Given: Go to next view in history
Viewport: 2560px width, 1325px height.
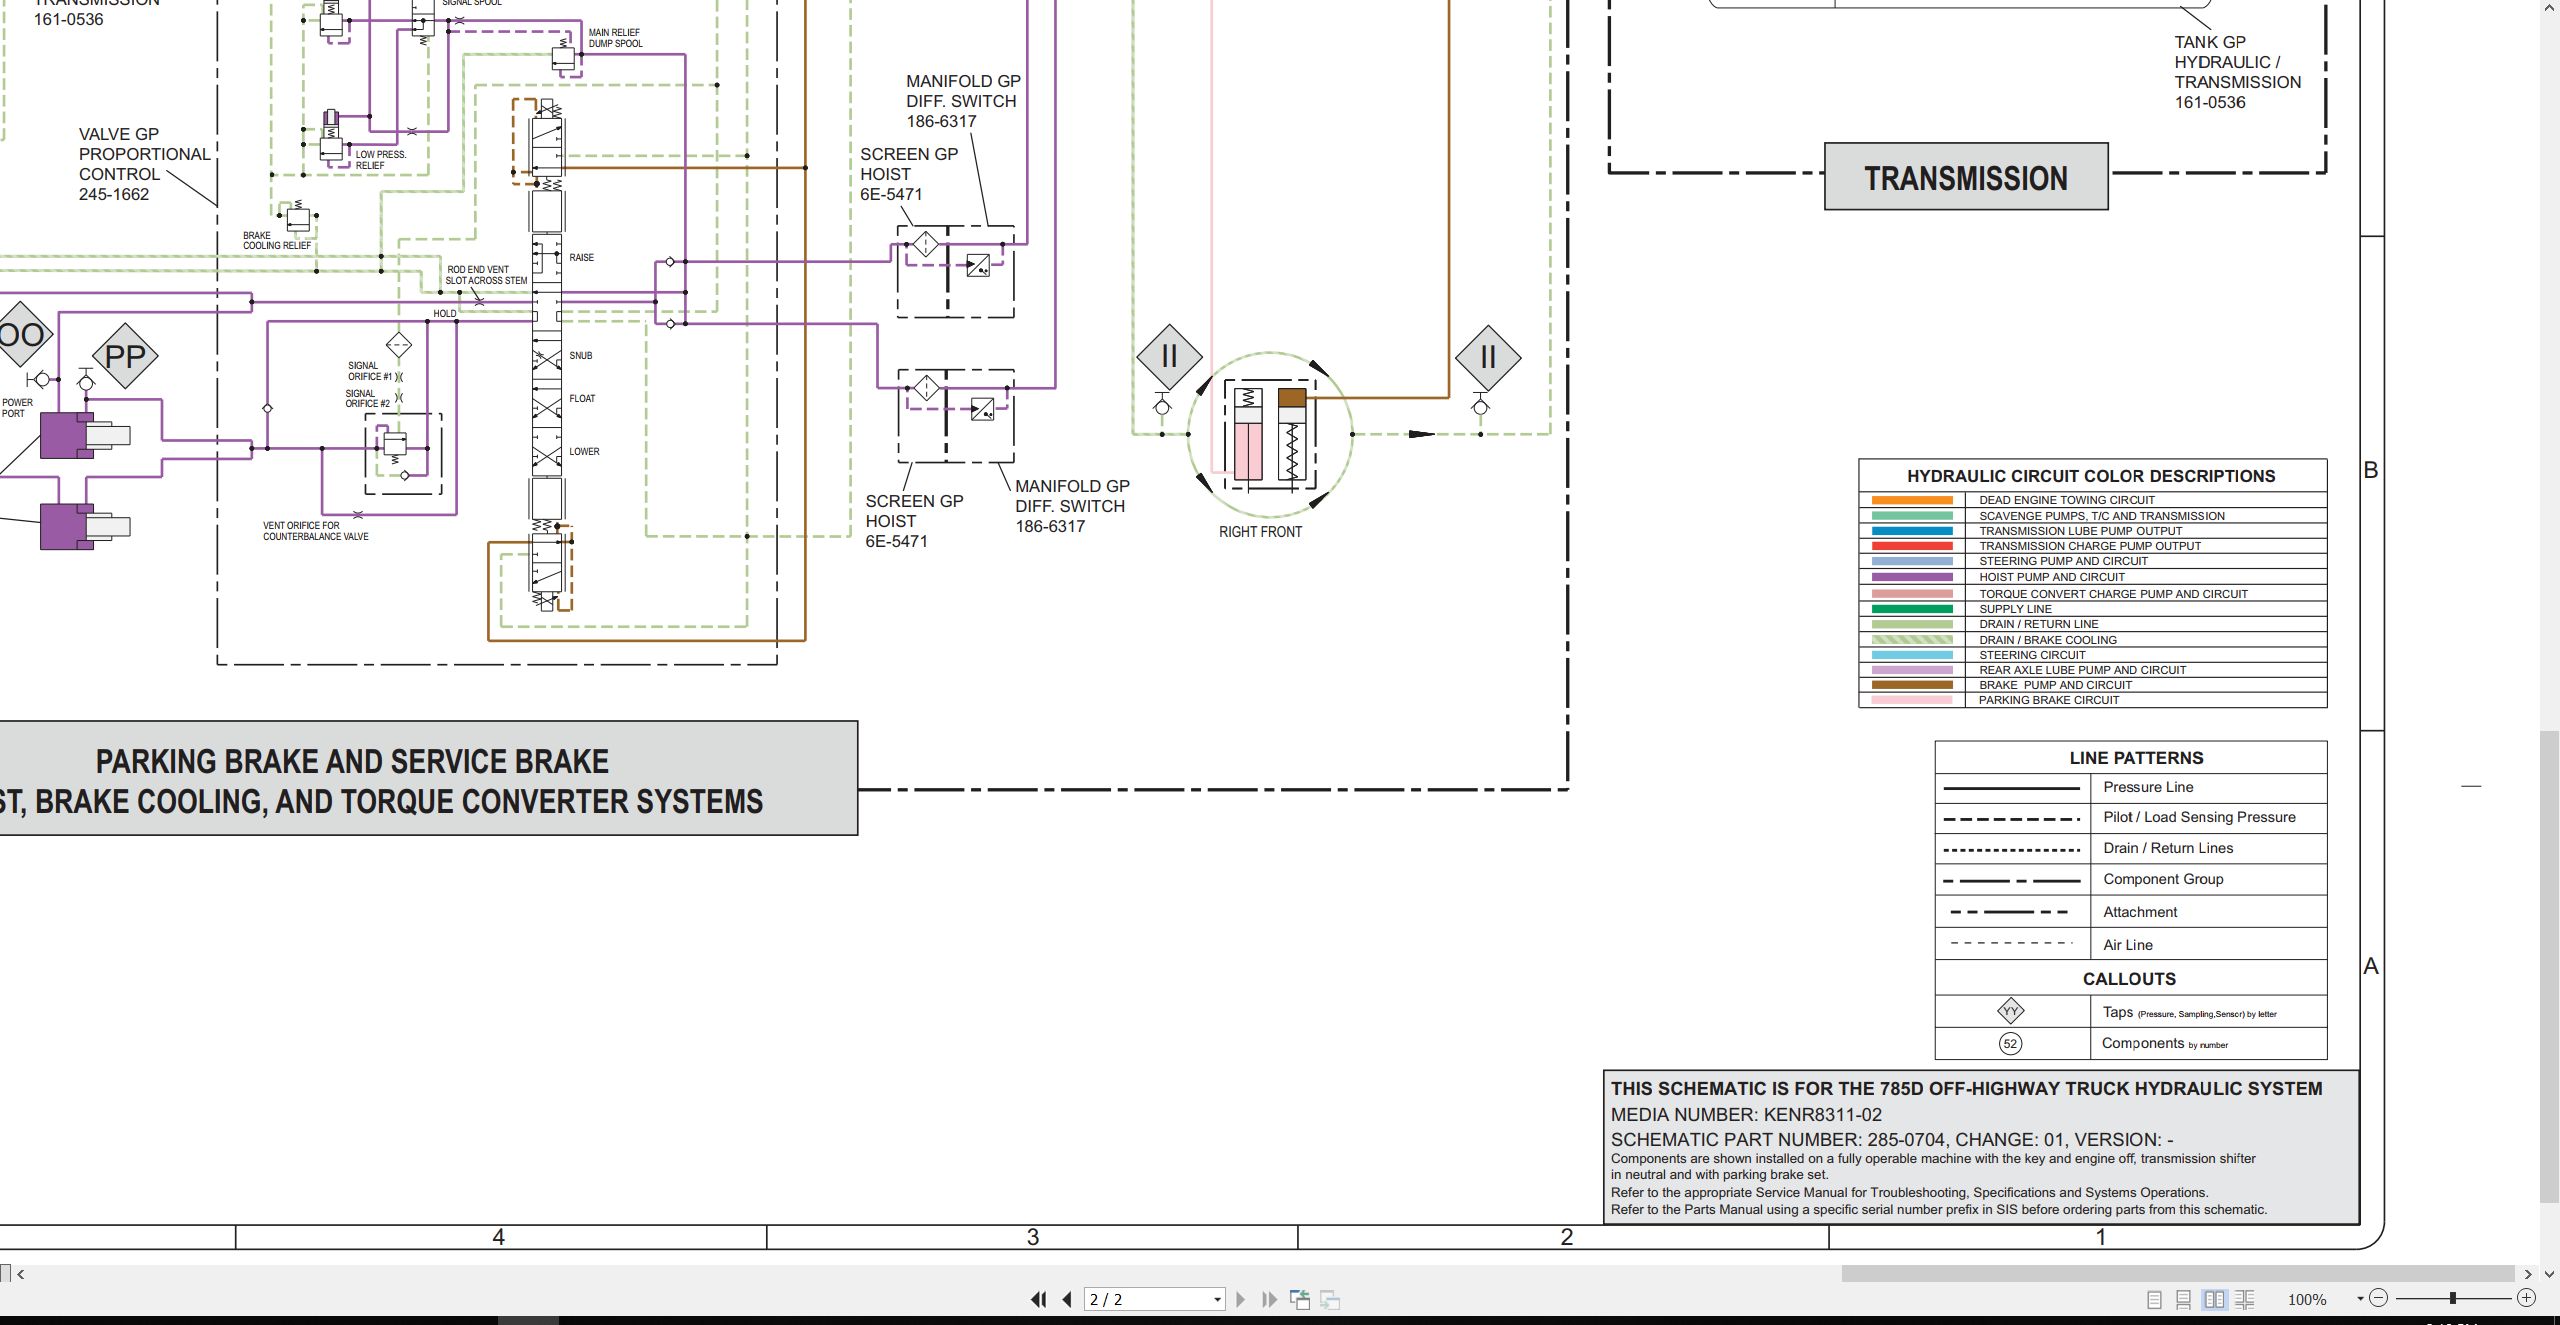Looking at the screenshot, I should [1330, 1299].
